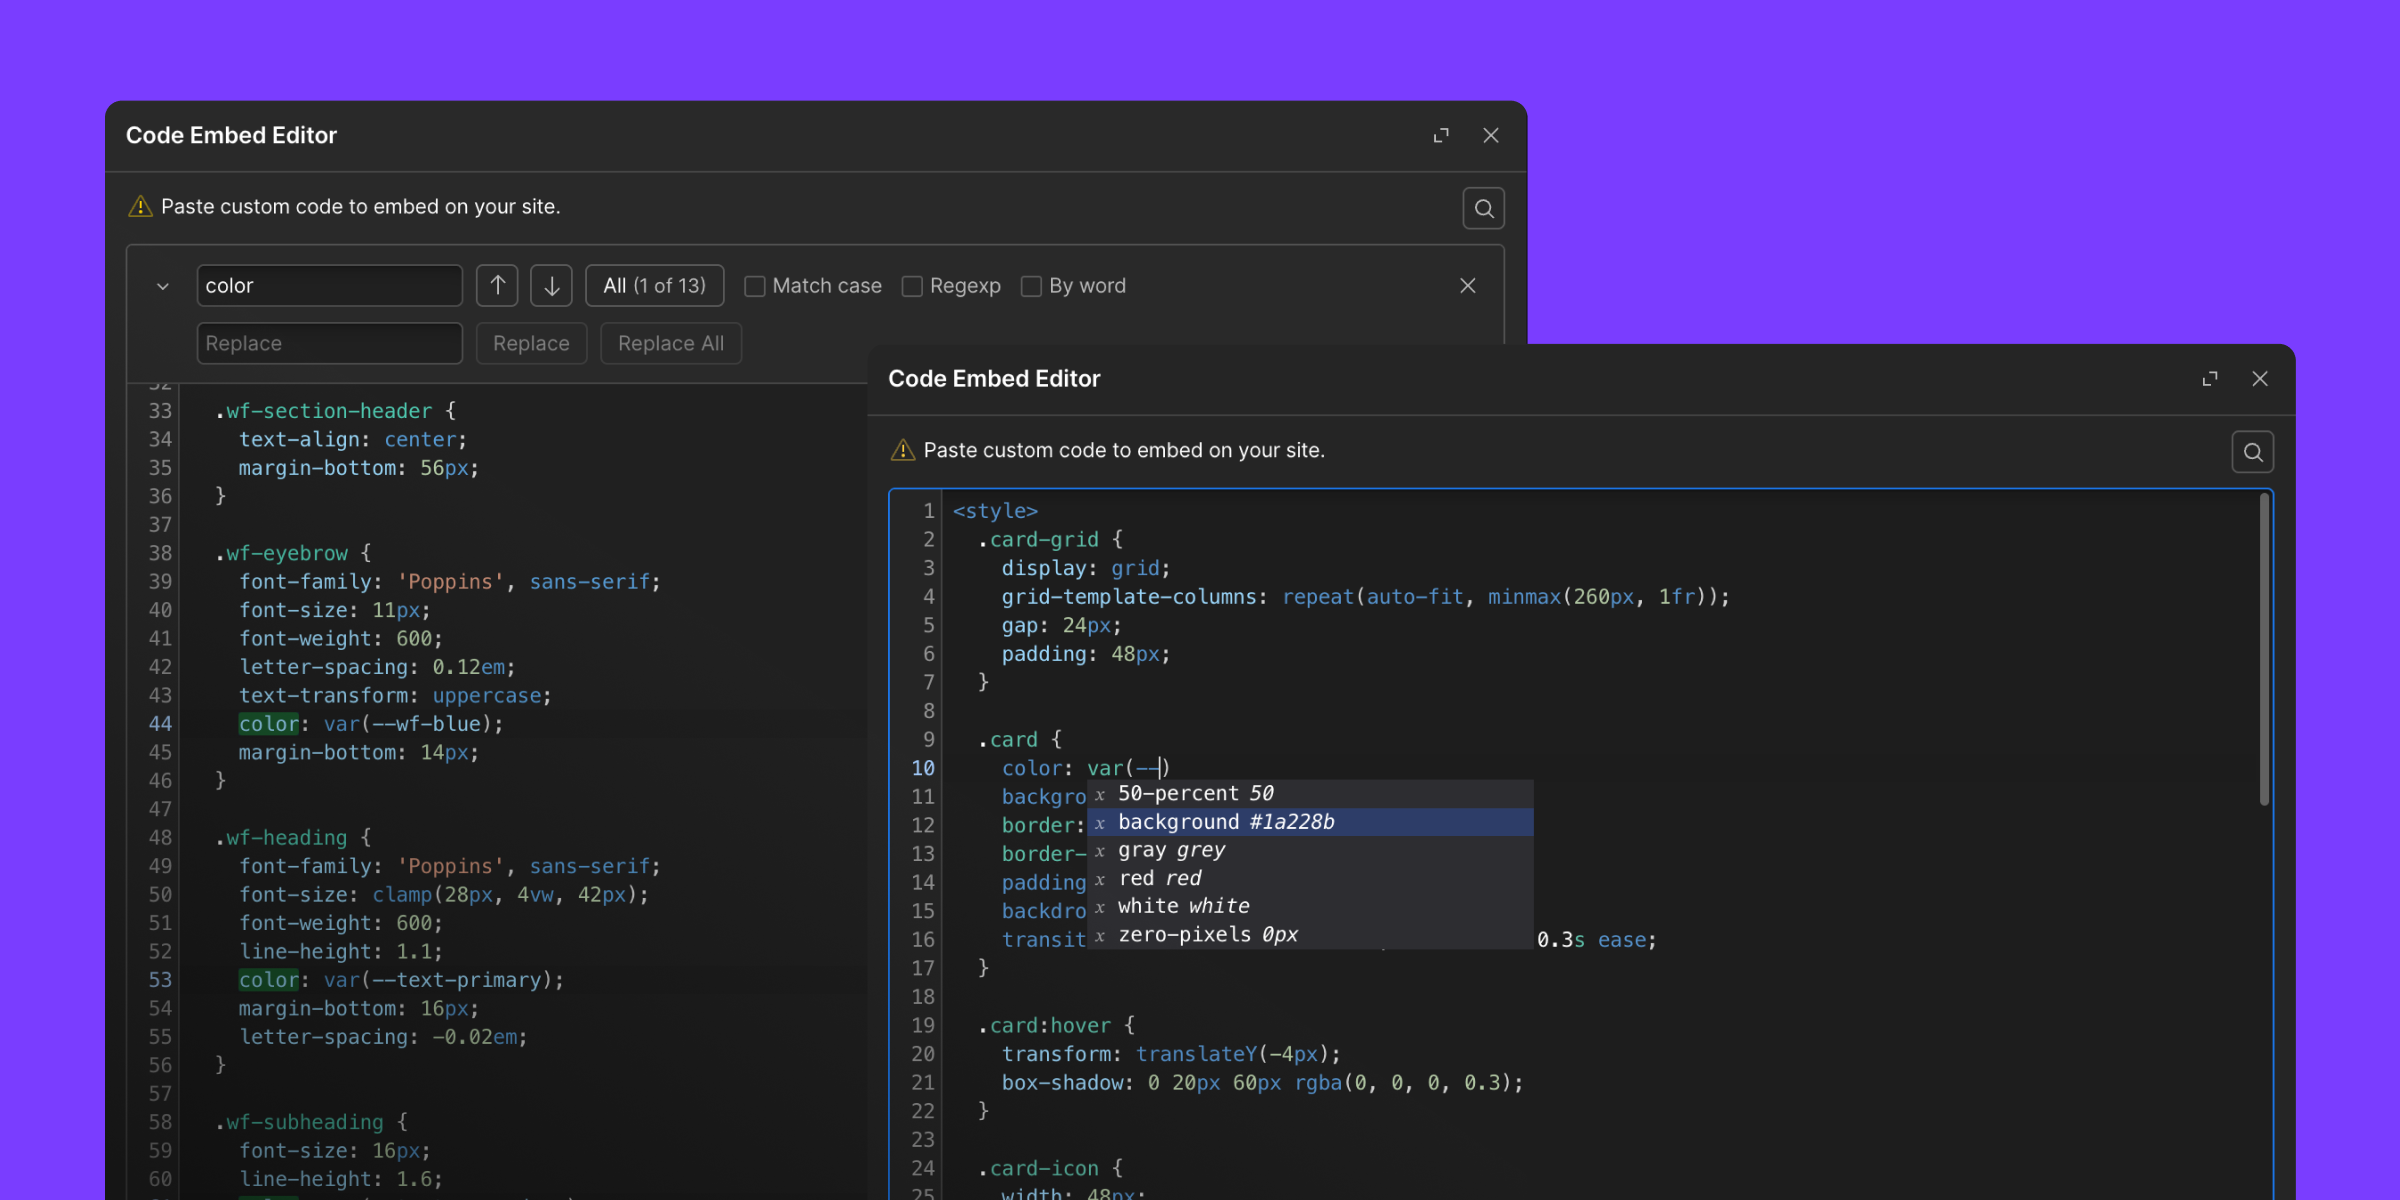The image size is (2400, 1200).
Task: Click the All (1 of 13) matches control
Action: pyautogui.click(x=654, y=285)
